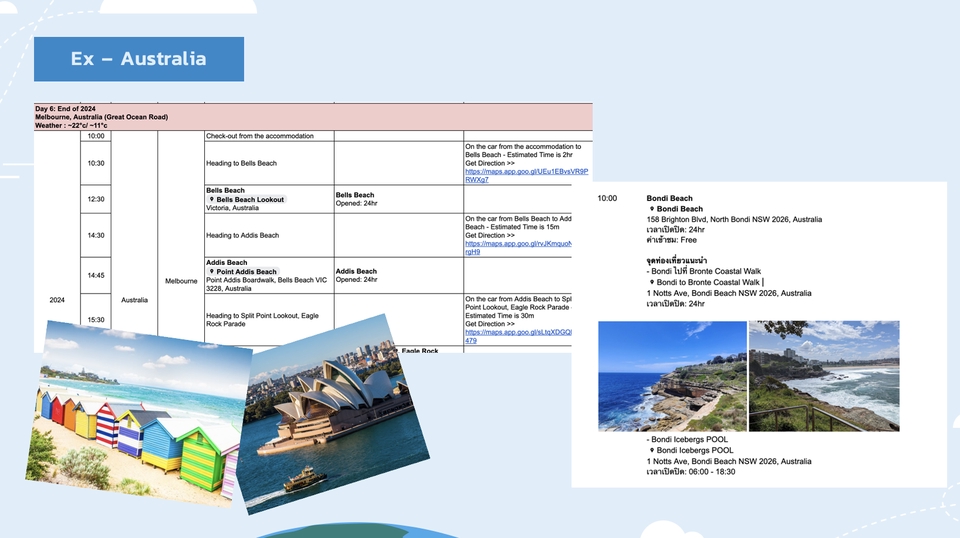Select the rocky coastal cliff photo
The image size is (960, 538).
click(x=672, y=376)
